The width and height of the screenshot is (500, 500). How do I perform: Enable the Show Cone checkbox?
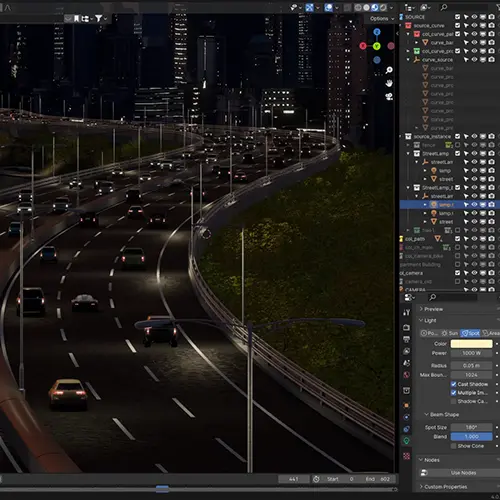click(x=454, y=446)
